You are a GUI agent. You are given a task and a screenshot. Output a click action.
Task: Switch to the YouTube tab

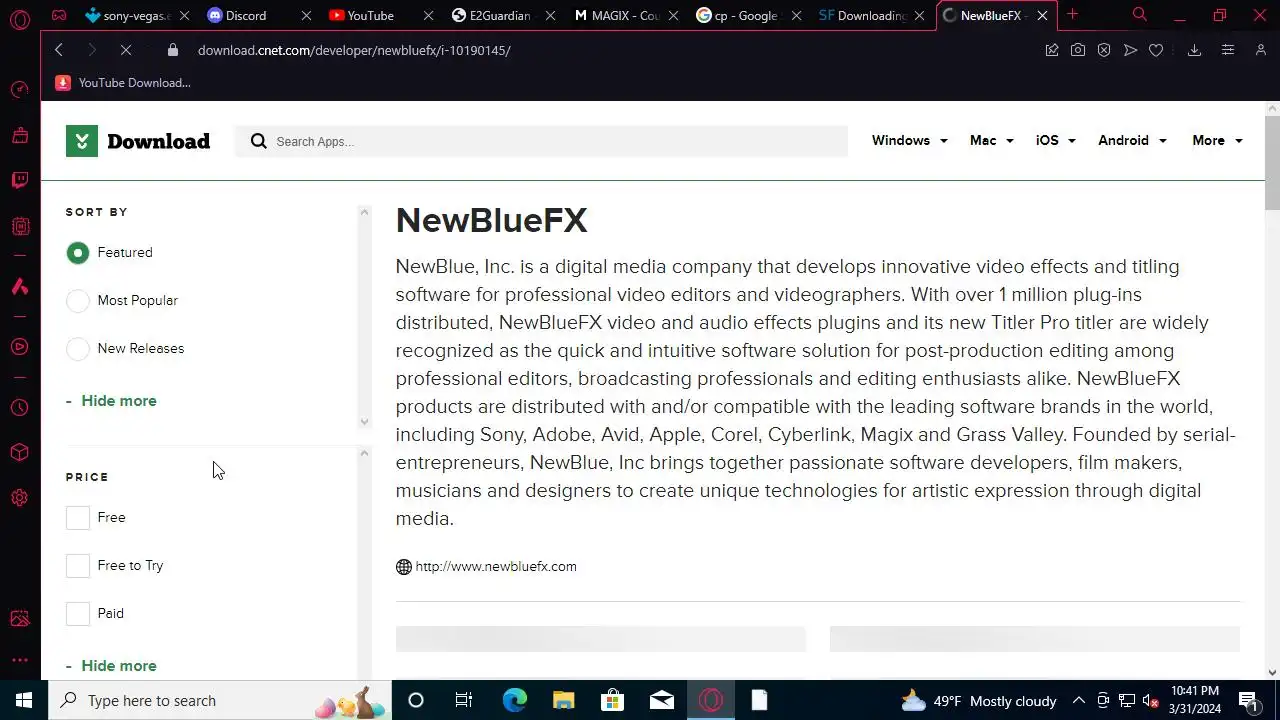click(x=370, y=15)
